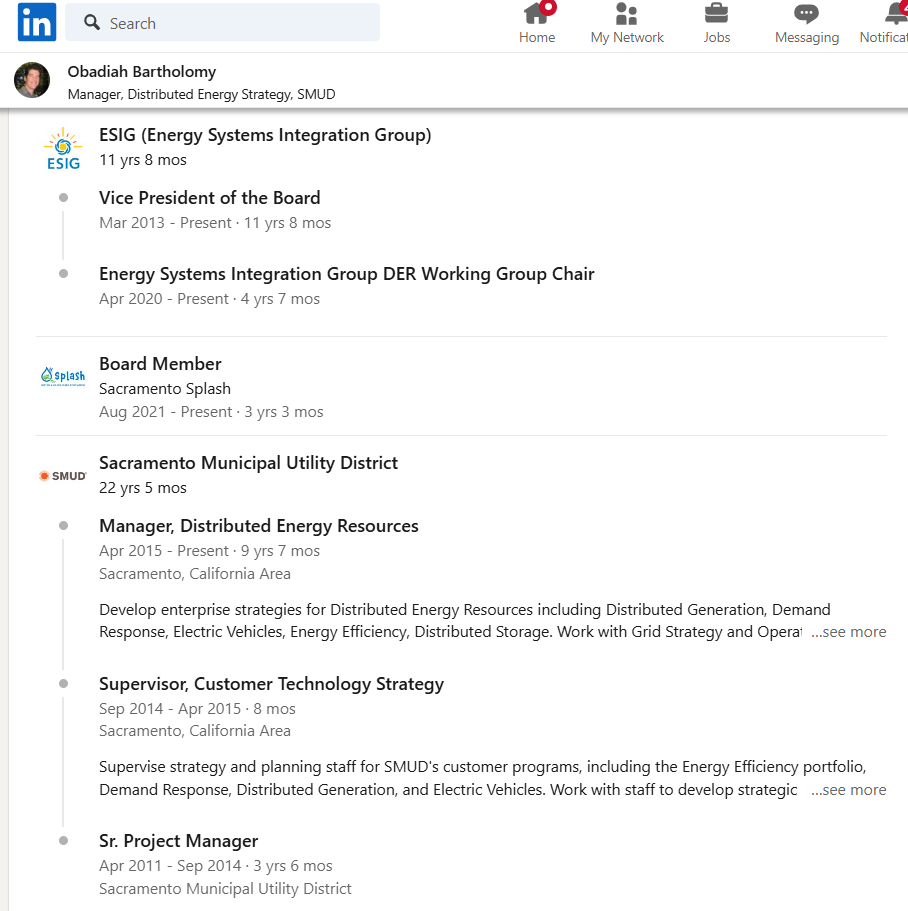Open Messaging chat bubble icon
Screen dimensions: 908x911
(806, 14)
